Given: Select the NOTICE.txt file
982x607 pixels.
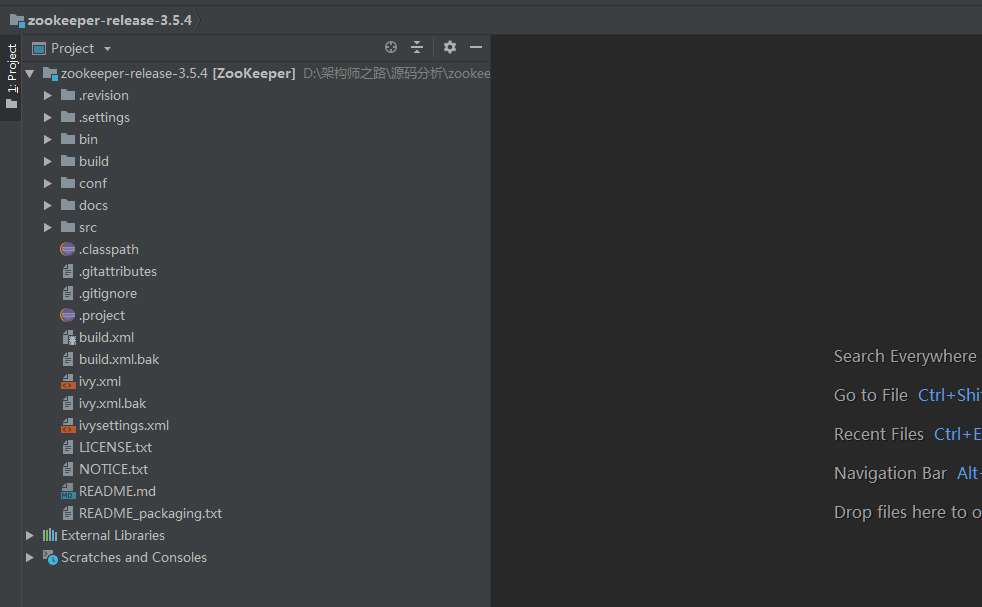Looking at the screenshot, I should pos(113,469).
